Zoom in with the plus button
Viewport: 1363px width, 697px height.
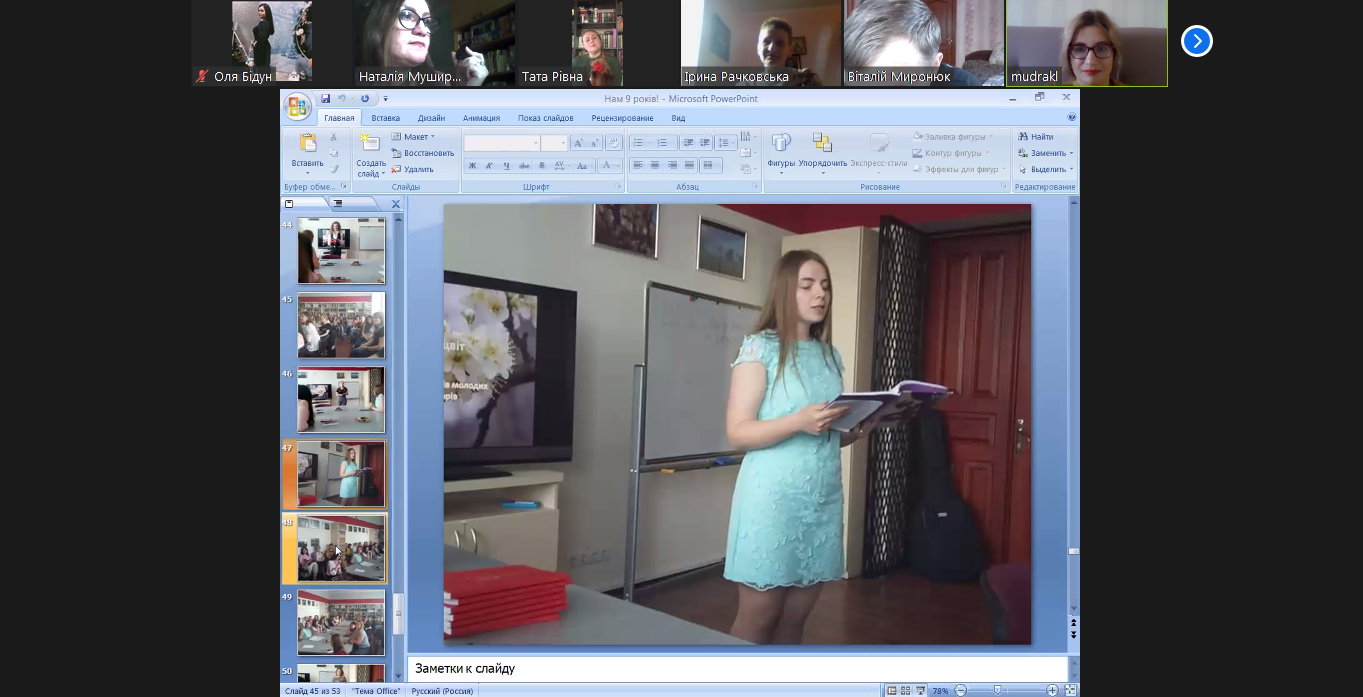point(1052,690)
